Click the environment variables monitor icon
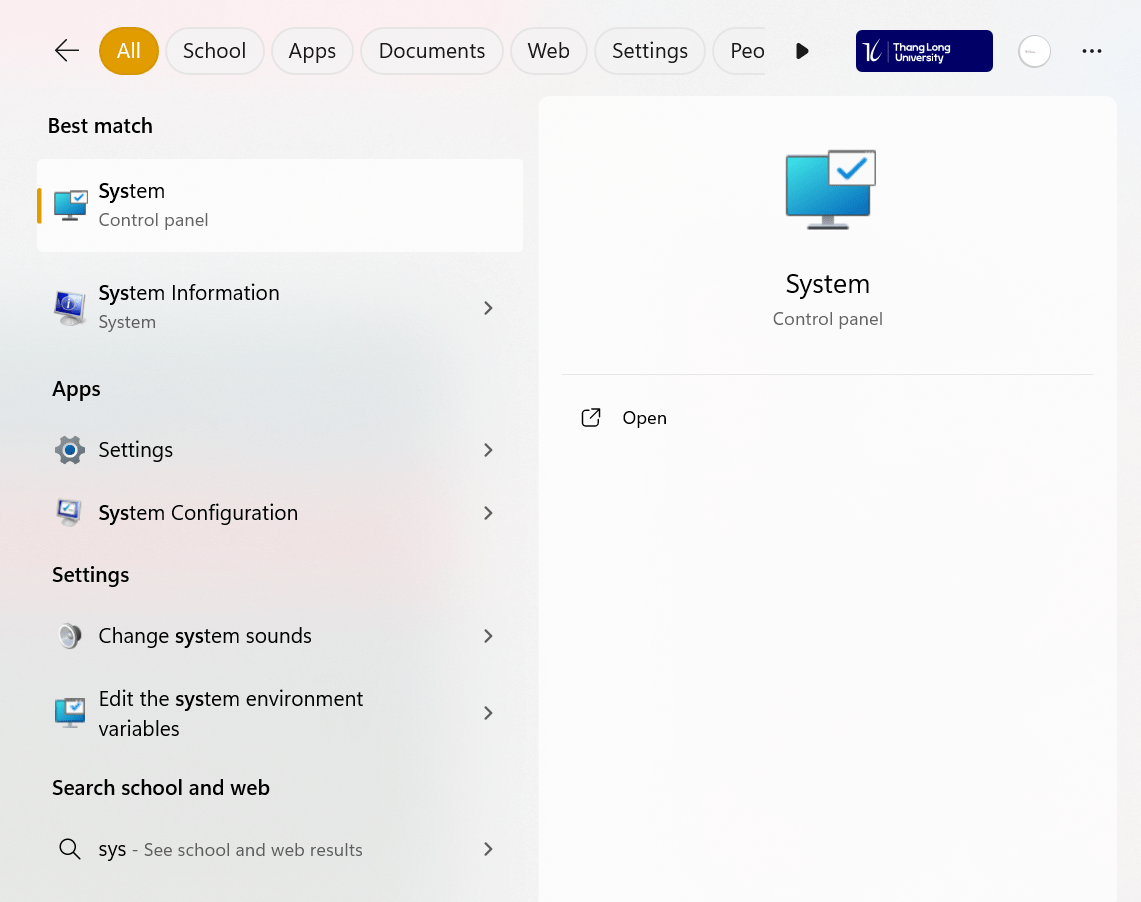1141x902 pixels. (70, 713)
